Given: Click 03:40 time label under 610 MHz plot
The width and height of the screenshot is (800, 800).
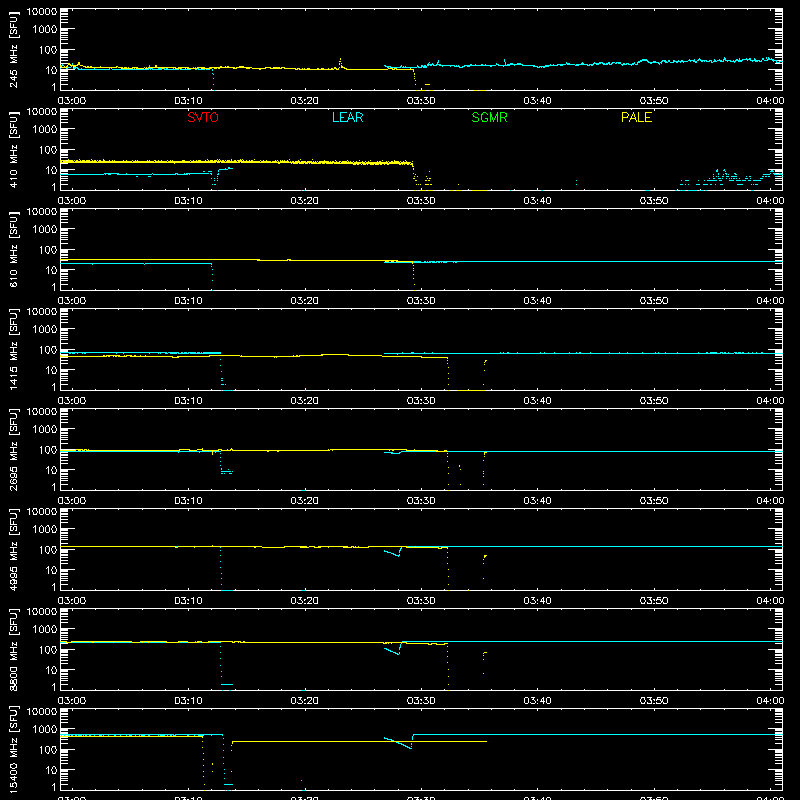Looking at the screenshot, I should (x=537, y=301).
